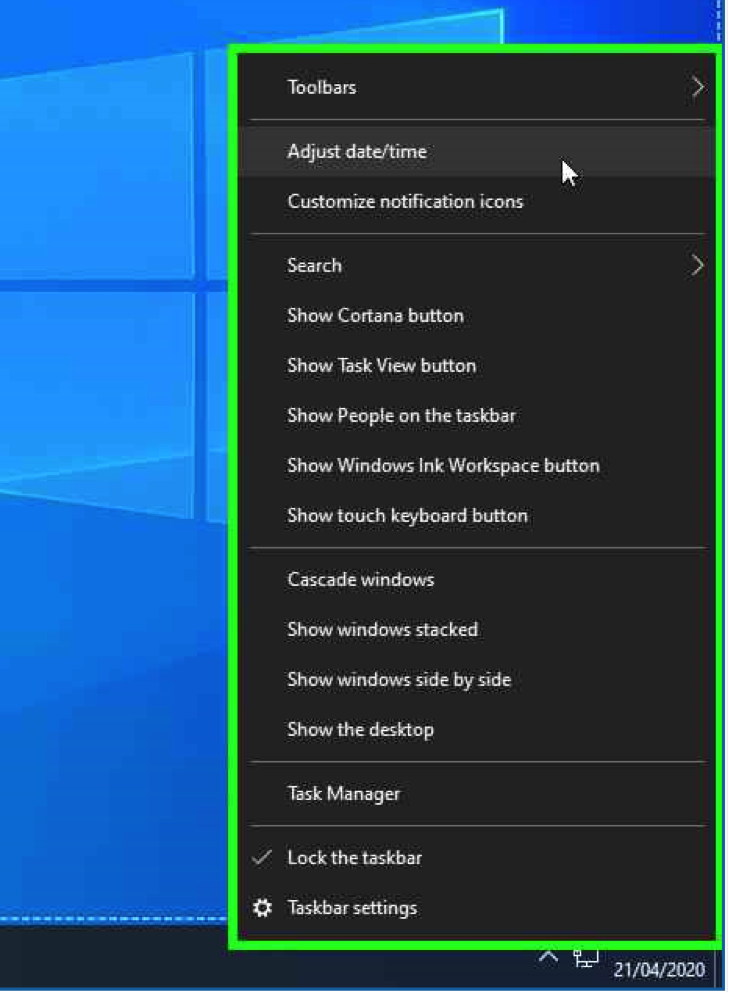Show hidden icons with the tray chevron
Screen dimensions: 729x993
coord(548,958)
